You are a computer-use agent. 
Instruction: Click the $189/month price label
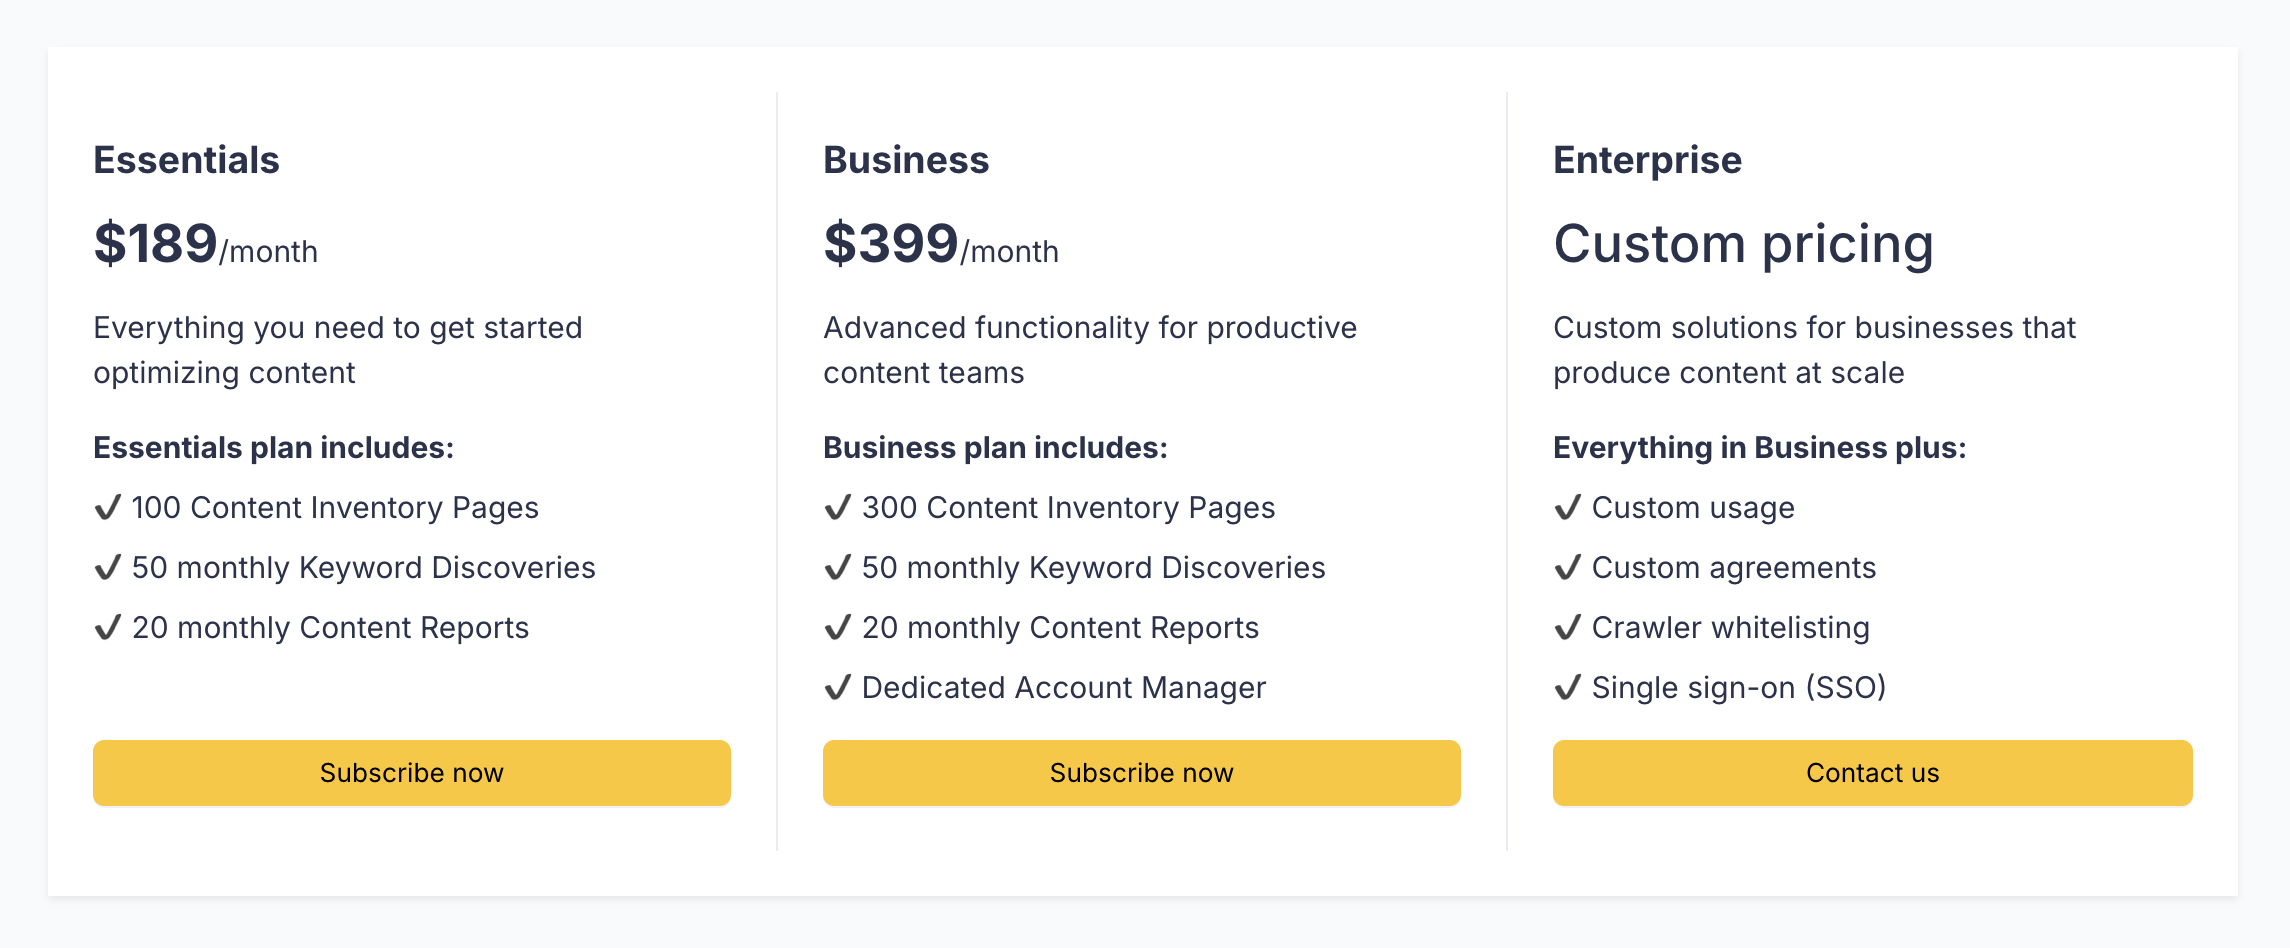[x=204, y=245]
